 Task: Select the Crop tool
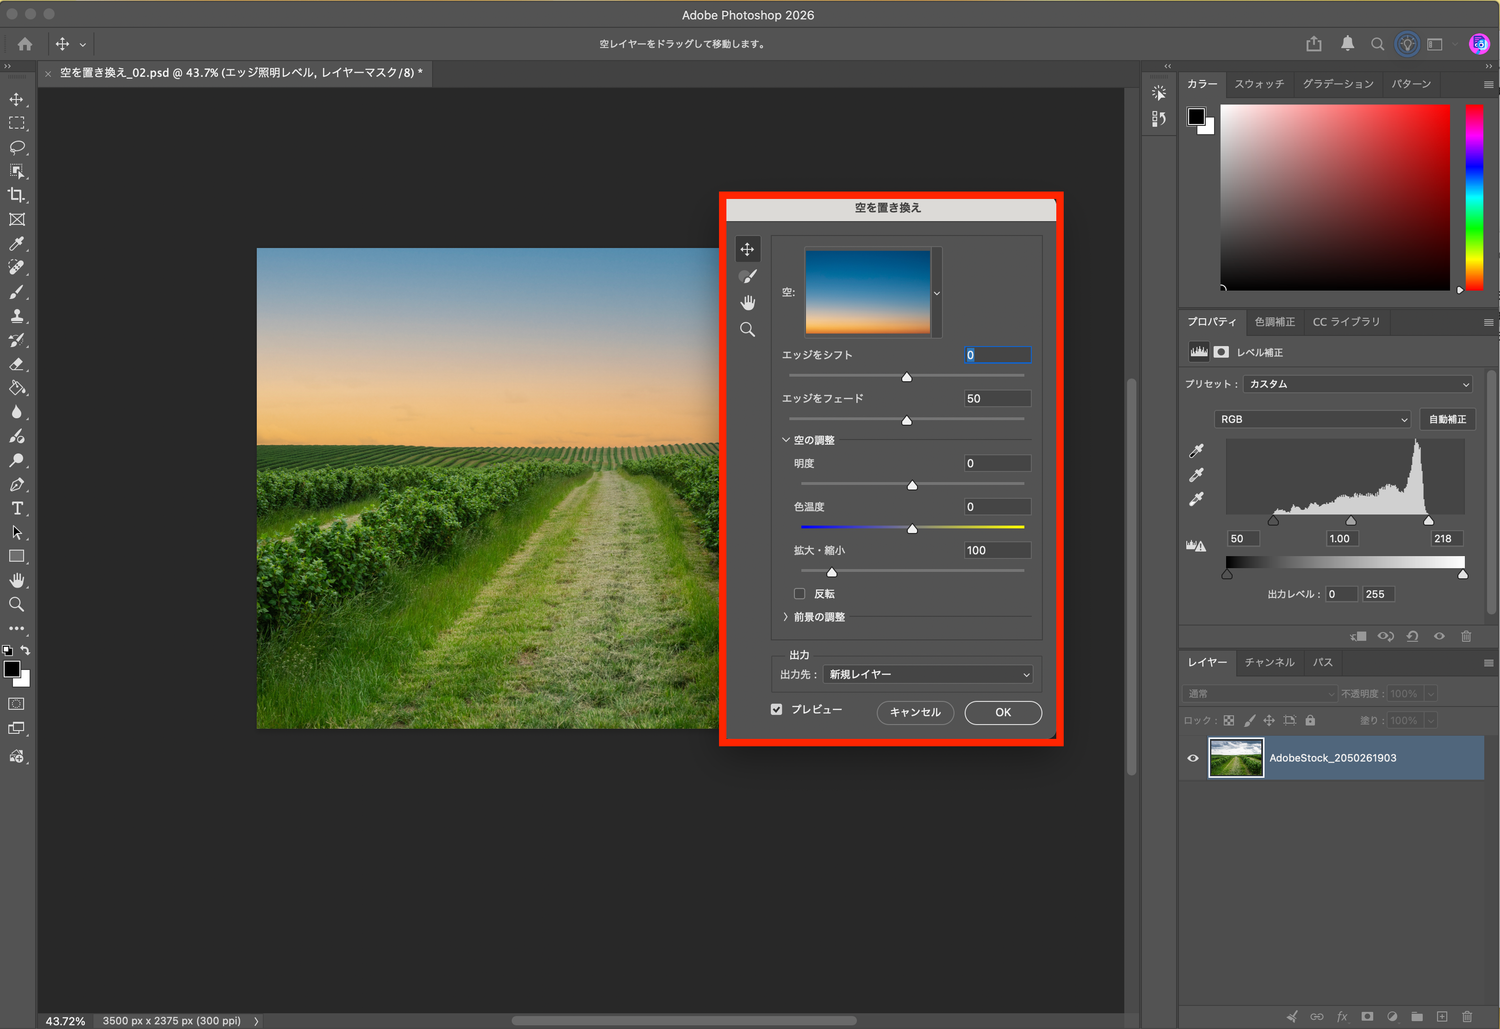click(x=17, y=195)
